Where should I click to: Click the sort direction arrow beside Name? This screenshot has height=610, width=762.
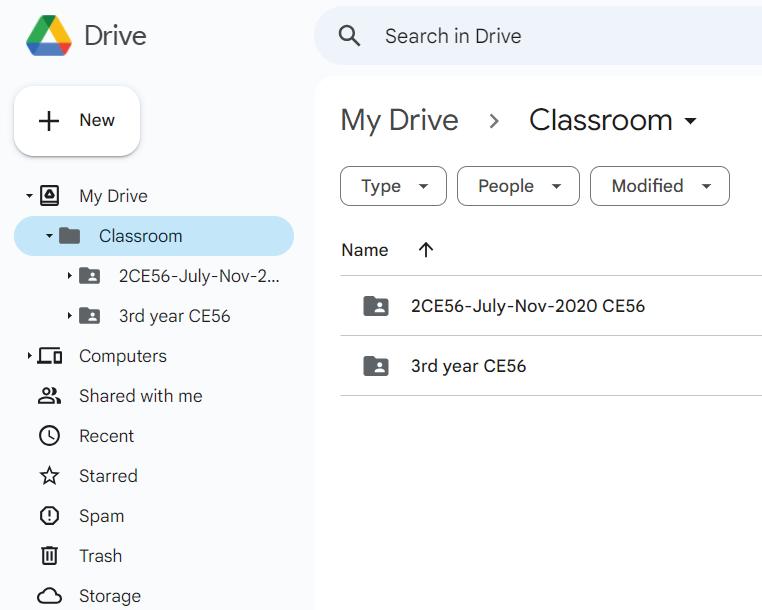[426, 250]
